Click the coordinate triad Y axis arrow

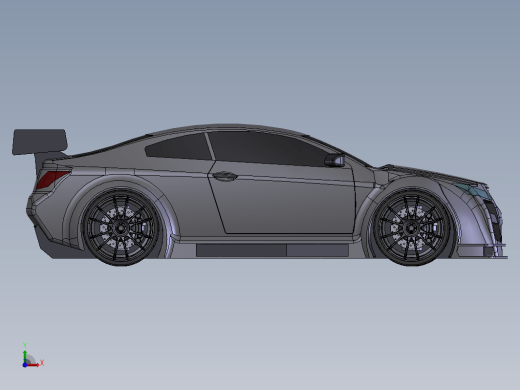25,356
